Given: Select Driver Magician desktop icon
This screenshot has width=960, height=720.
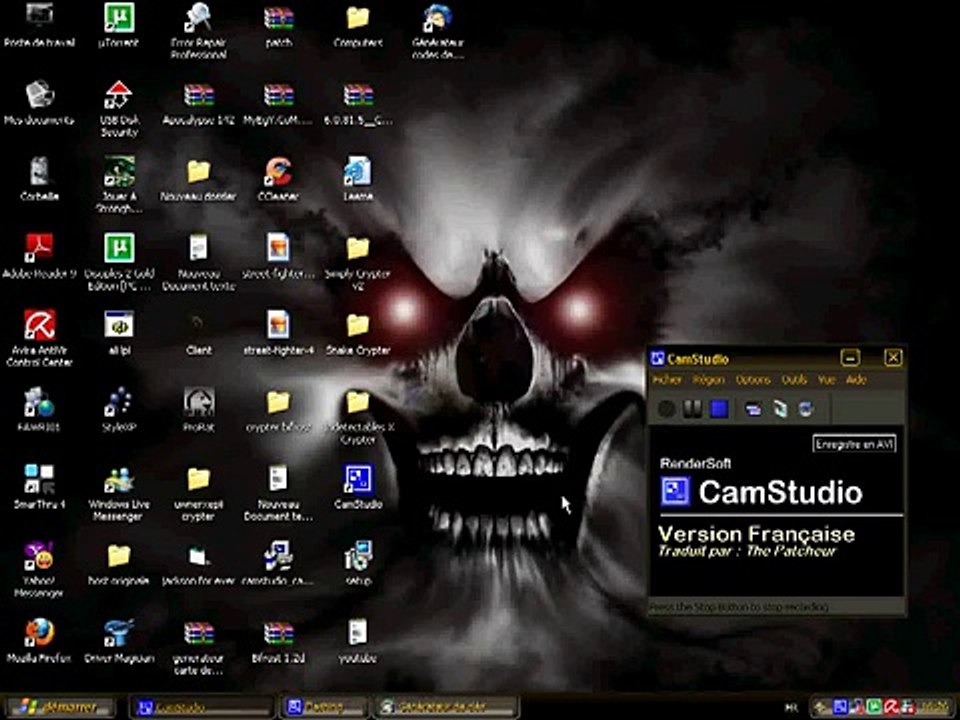Looking at the screenshot, I should click(119, 641).
